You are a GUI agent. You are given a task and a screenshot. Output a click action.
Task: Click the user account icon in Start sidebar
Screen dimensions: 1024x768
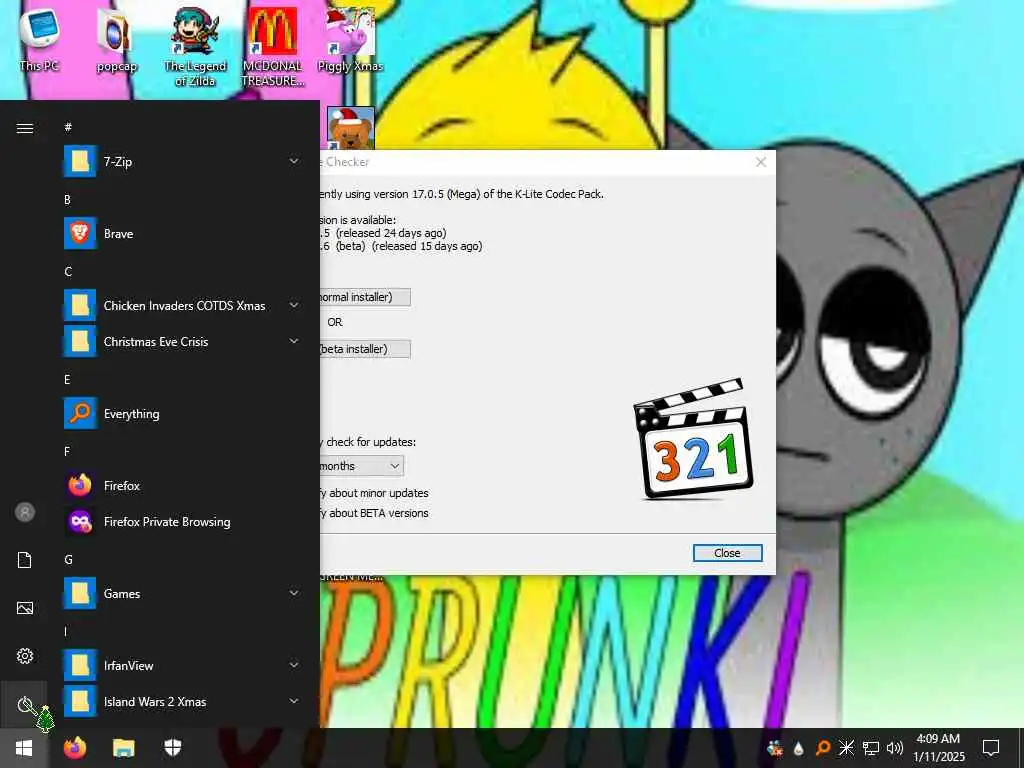[25, 512]
